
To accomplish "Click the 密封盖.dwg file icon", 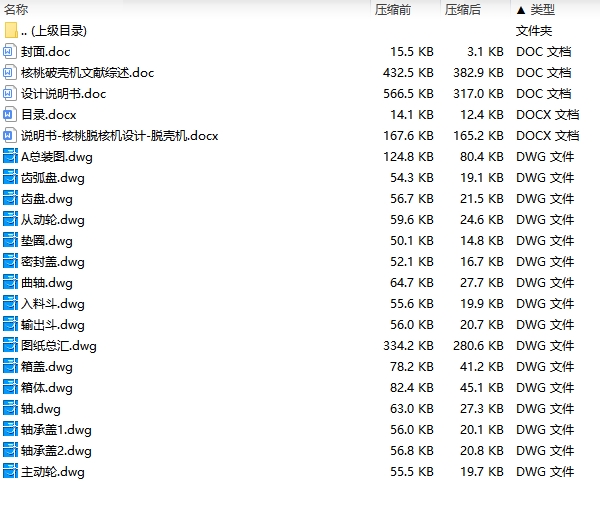I will pyautogui.click(x=10, y=261).
